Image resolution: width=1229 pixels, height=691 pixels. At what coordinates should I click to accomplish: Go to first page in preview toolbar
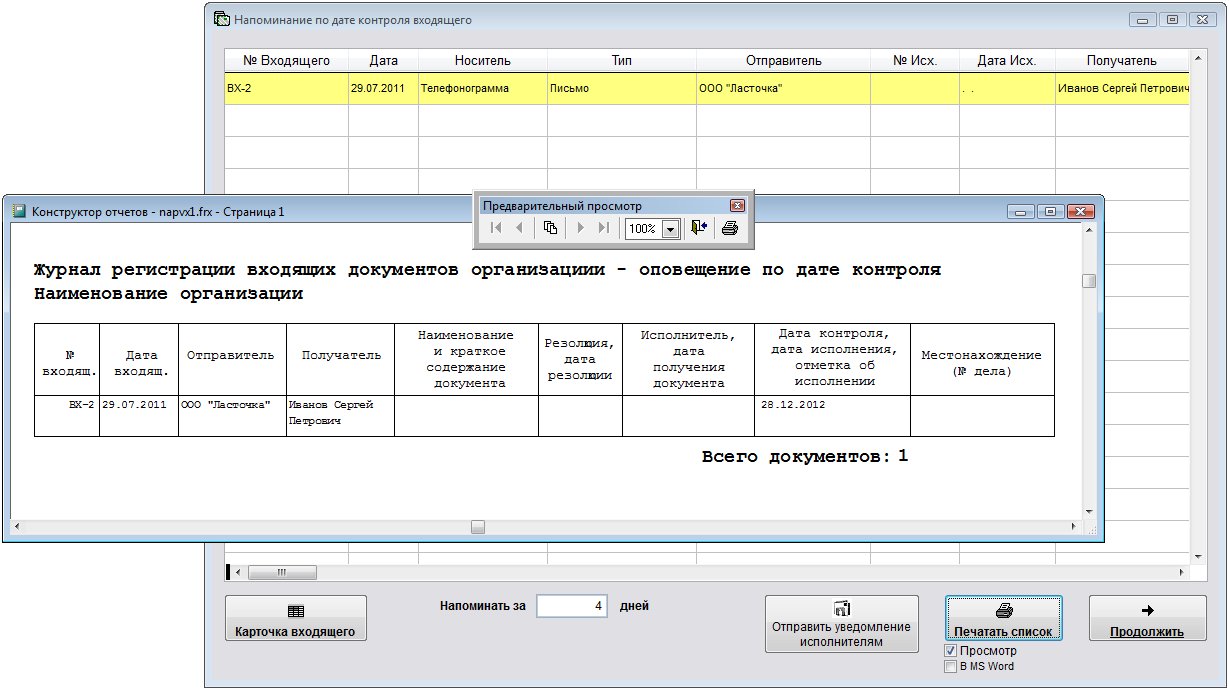495,228
